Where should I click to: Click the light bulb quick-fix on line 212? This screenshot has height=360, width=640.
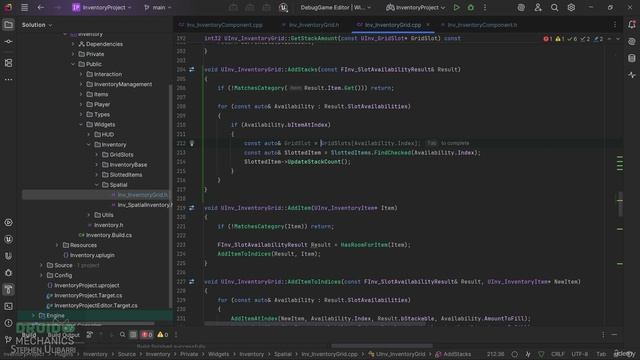click(192, 143)
